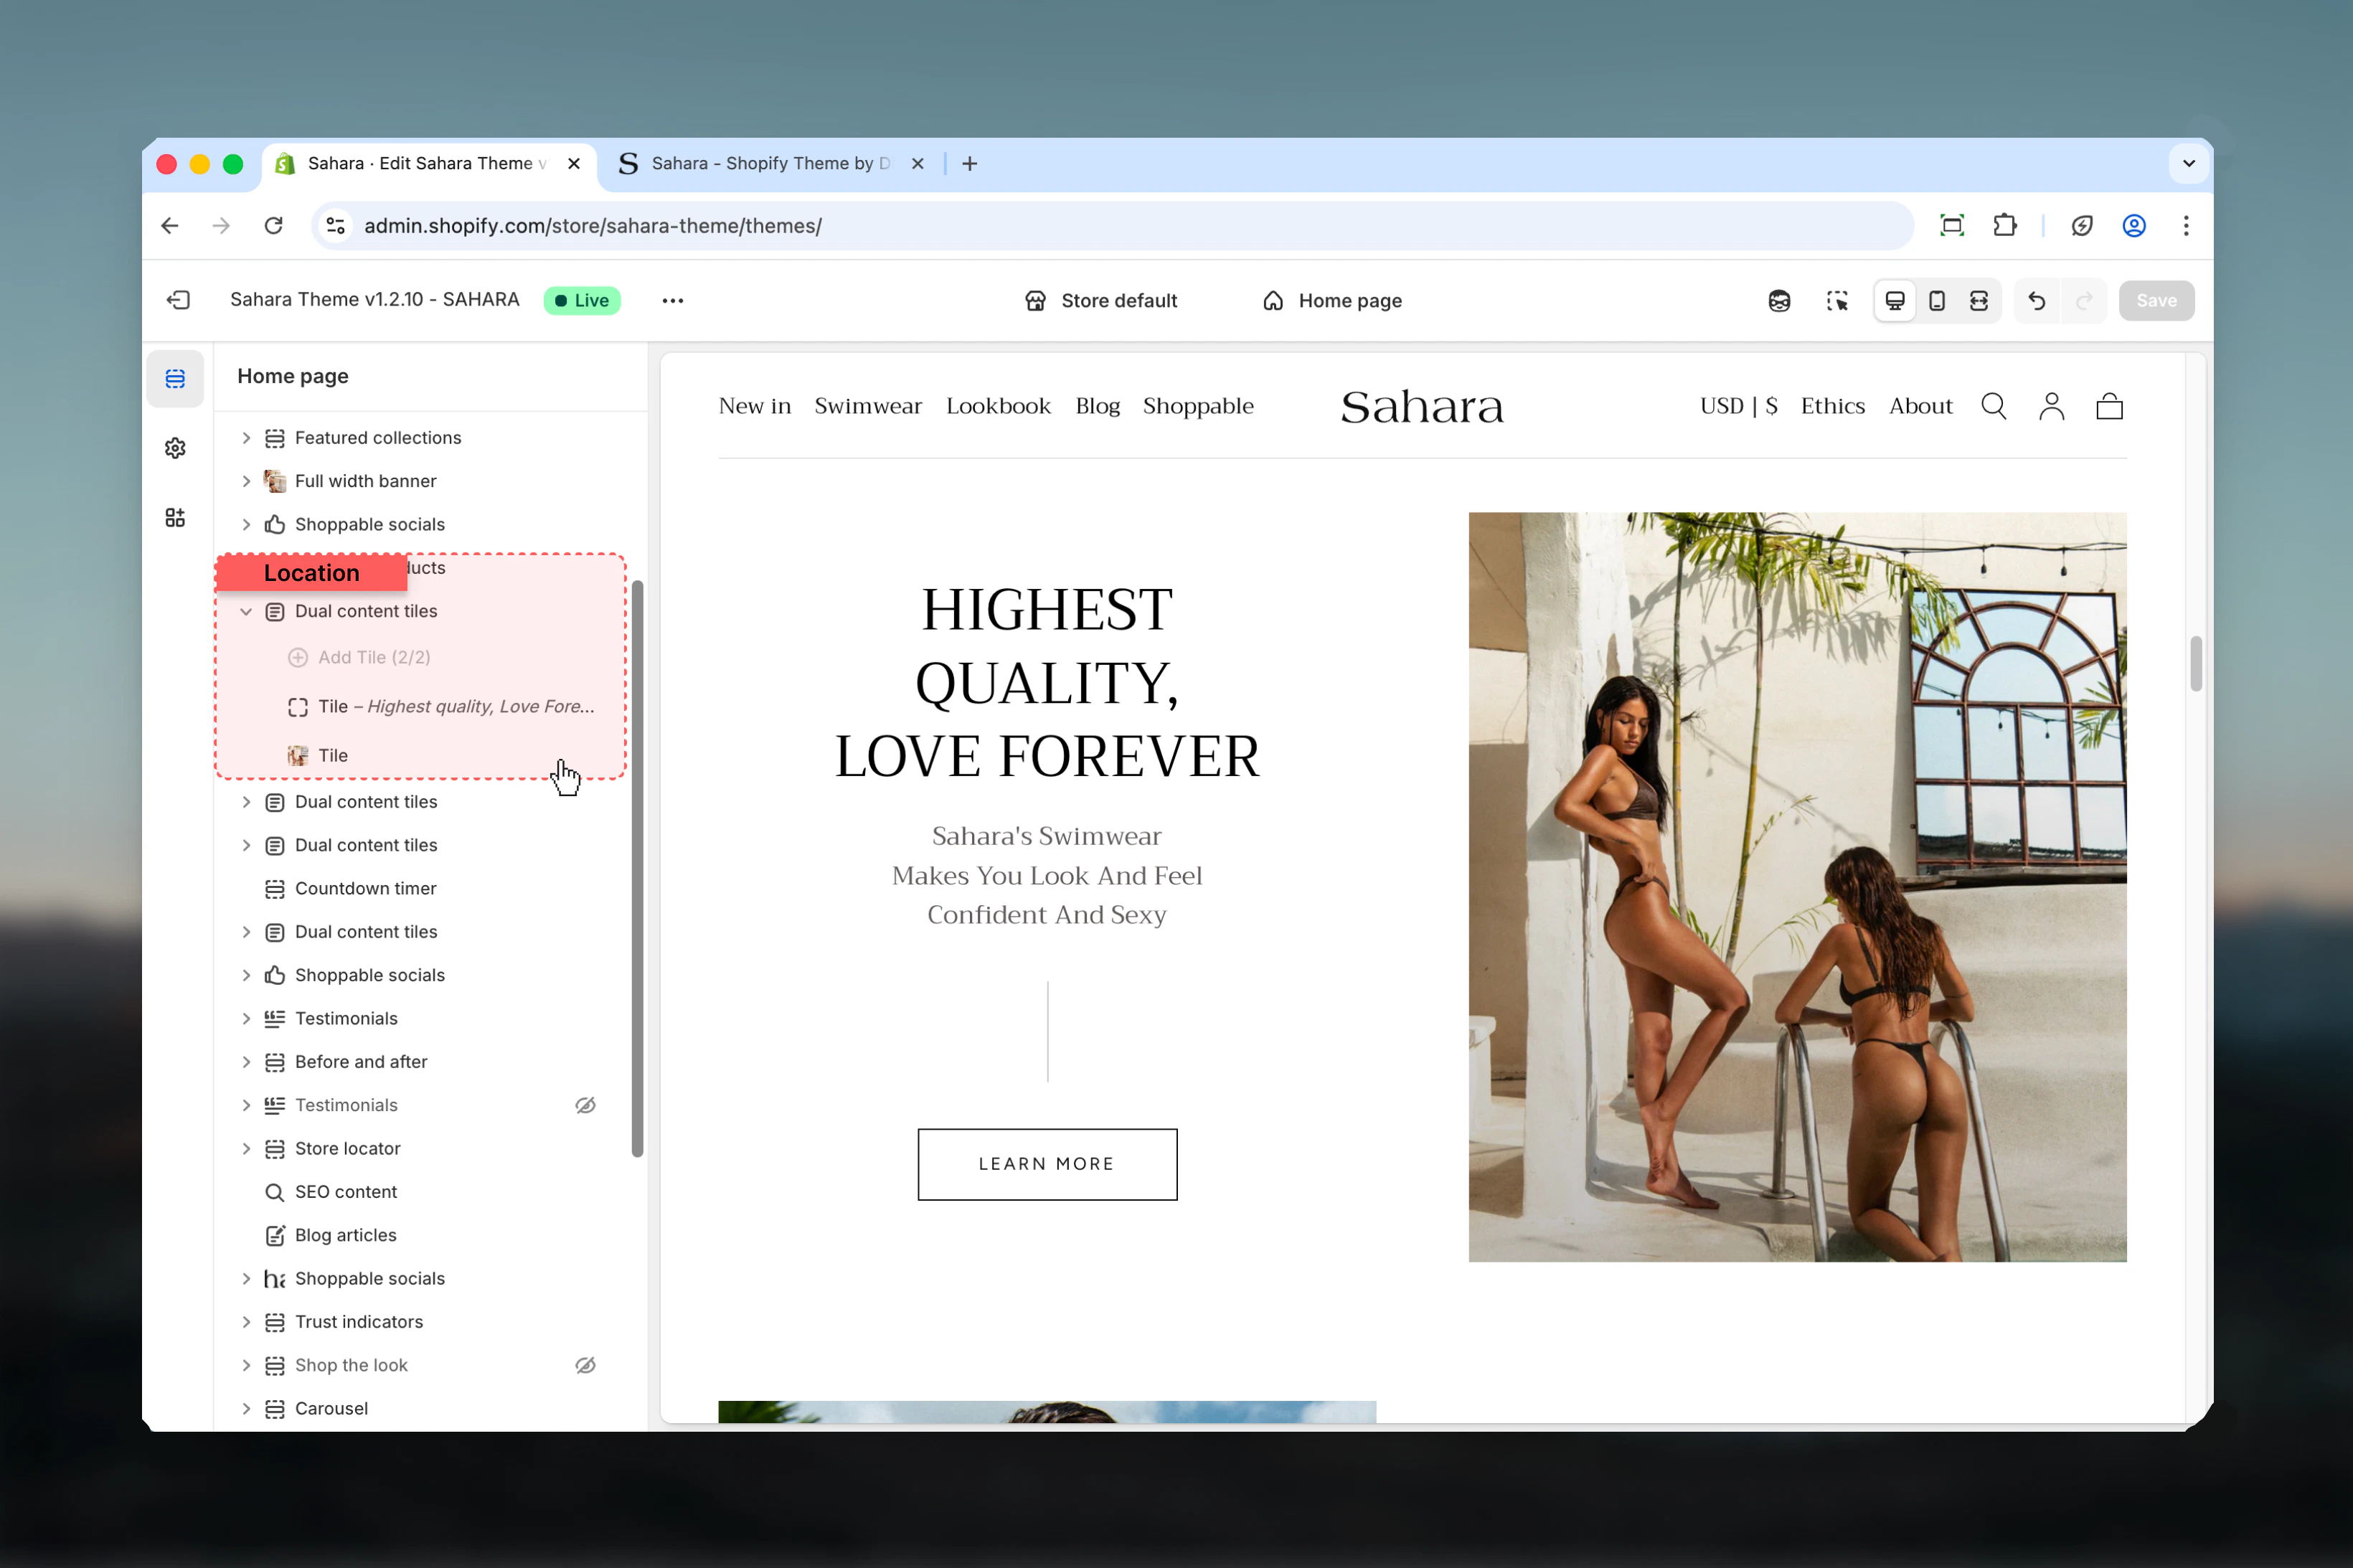Switch to desktop preview

(1895, 301)
